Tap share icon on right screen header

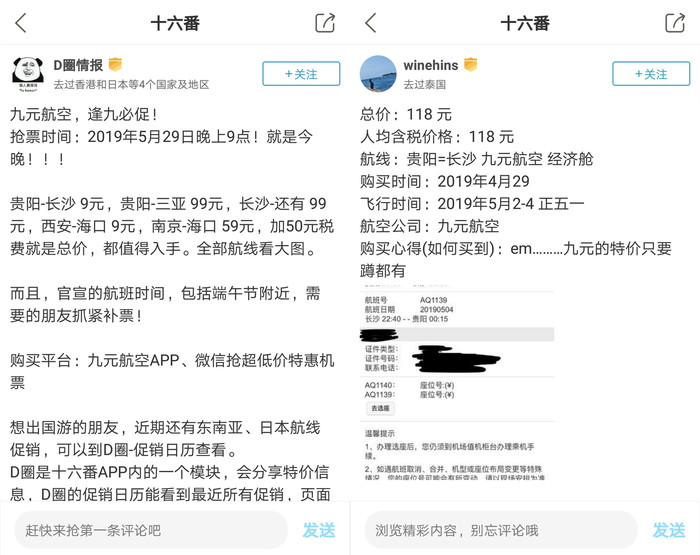point(675,23)
